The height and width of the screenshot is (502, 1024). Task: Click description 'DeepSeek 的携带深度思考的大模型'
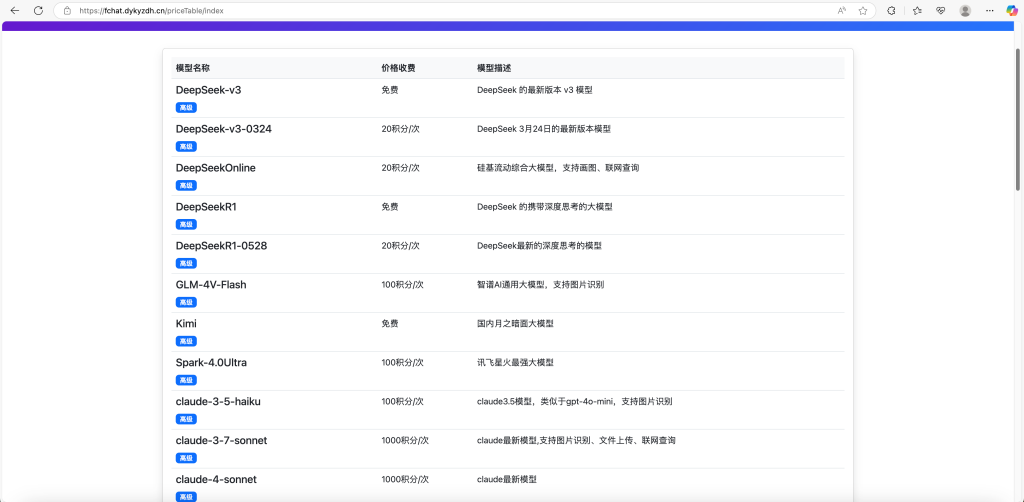(x=545, y=207)
